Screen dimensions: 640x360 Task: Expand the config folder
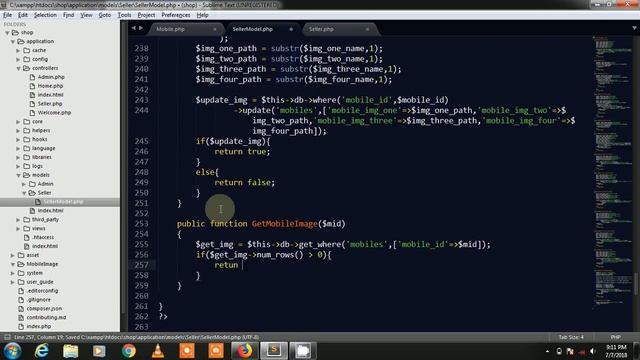[18, 60]
